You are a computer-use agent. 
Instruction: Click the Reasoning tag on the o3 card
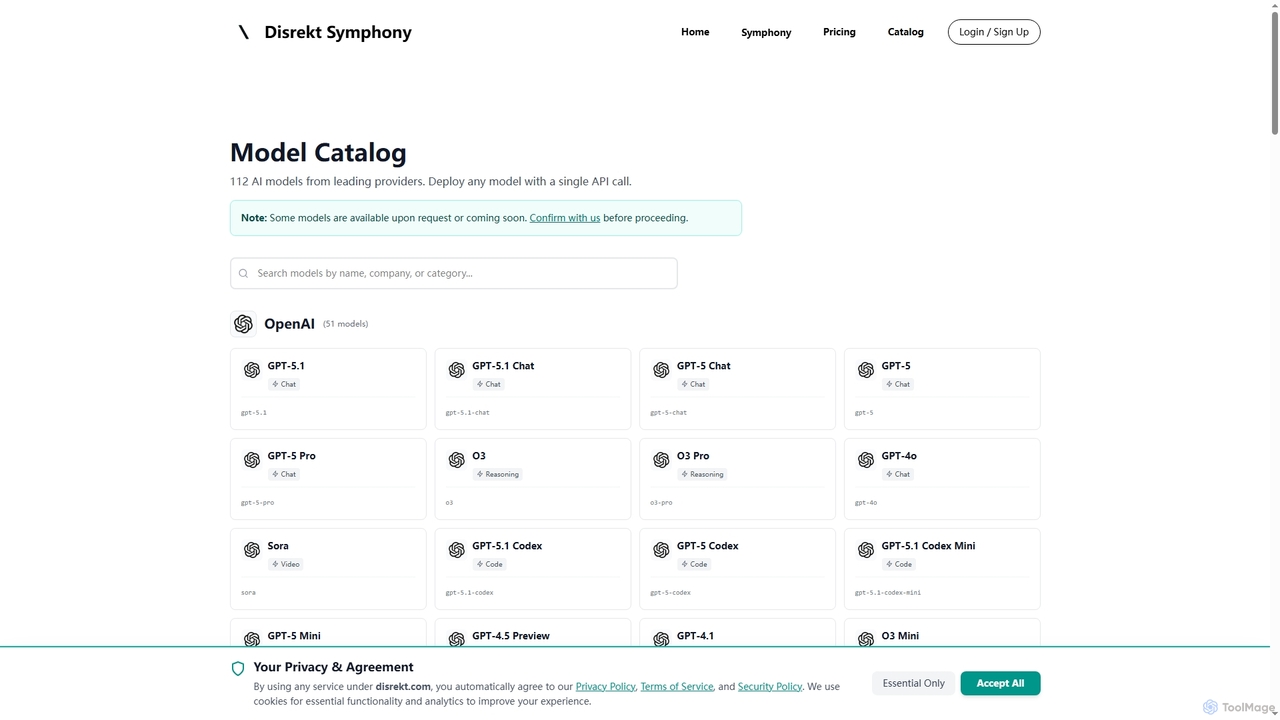[x=497, y=474]
